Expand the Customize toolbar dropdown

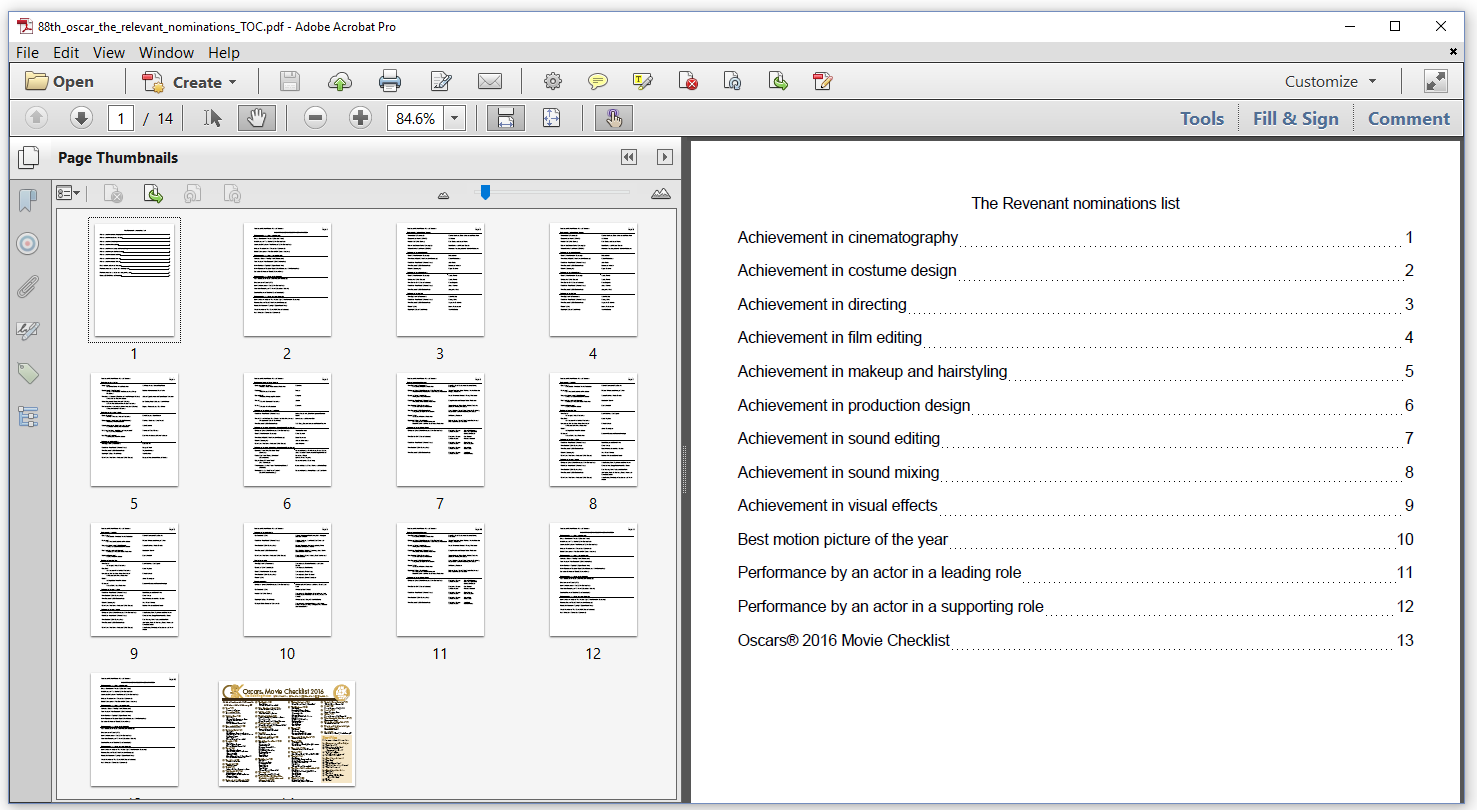(1331, 82)
